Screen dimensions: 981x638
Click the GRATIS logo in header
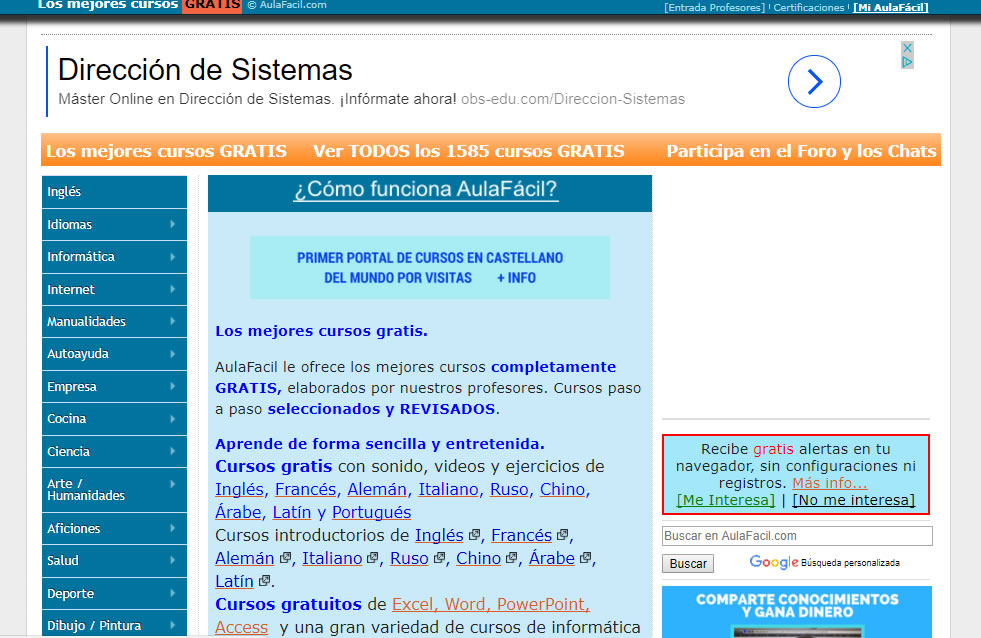[212, 6]
